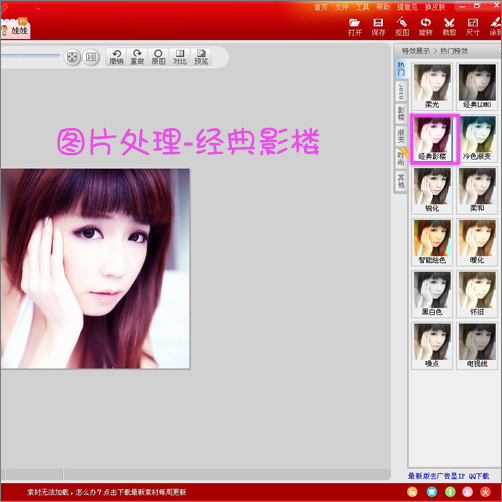Compare before and after with 对比
The height and width of the screenshot is (502, 502).
180,57
